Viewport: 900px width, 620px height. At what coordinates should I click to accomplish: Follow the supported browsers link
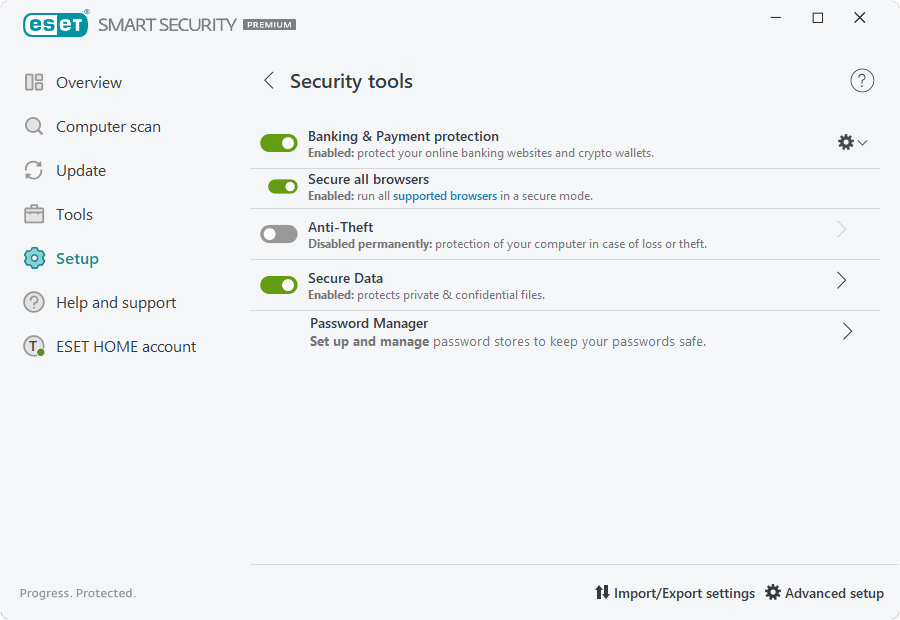point(445,196)
